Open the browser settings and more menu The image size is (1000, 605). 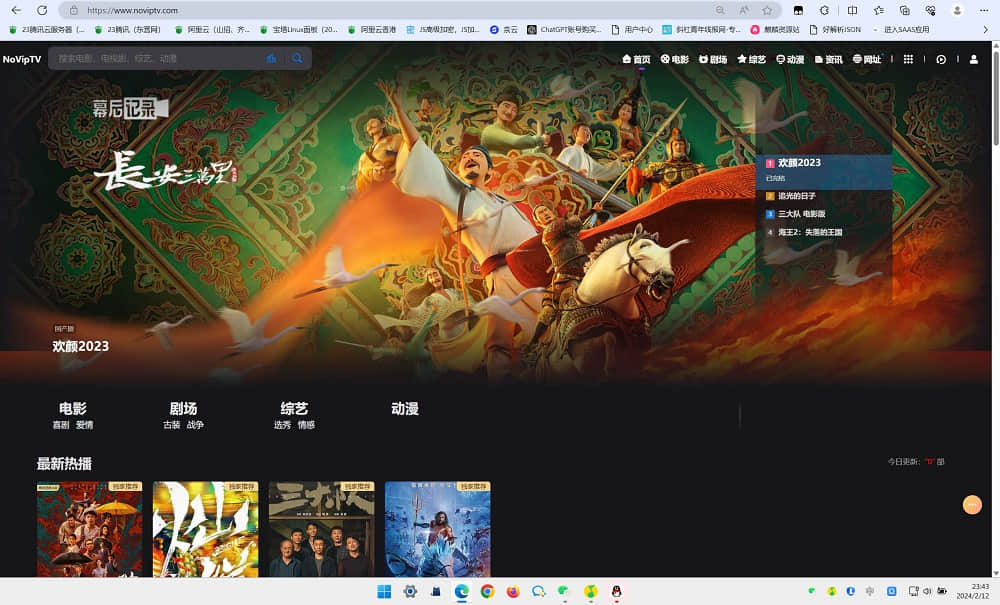984,10
